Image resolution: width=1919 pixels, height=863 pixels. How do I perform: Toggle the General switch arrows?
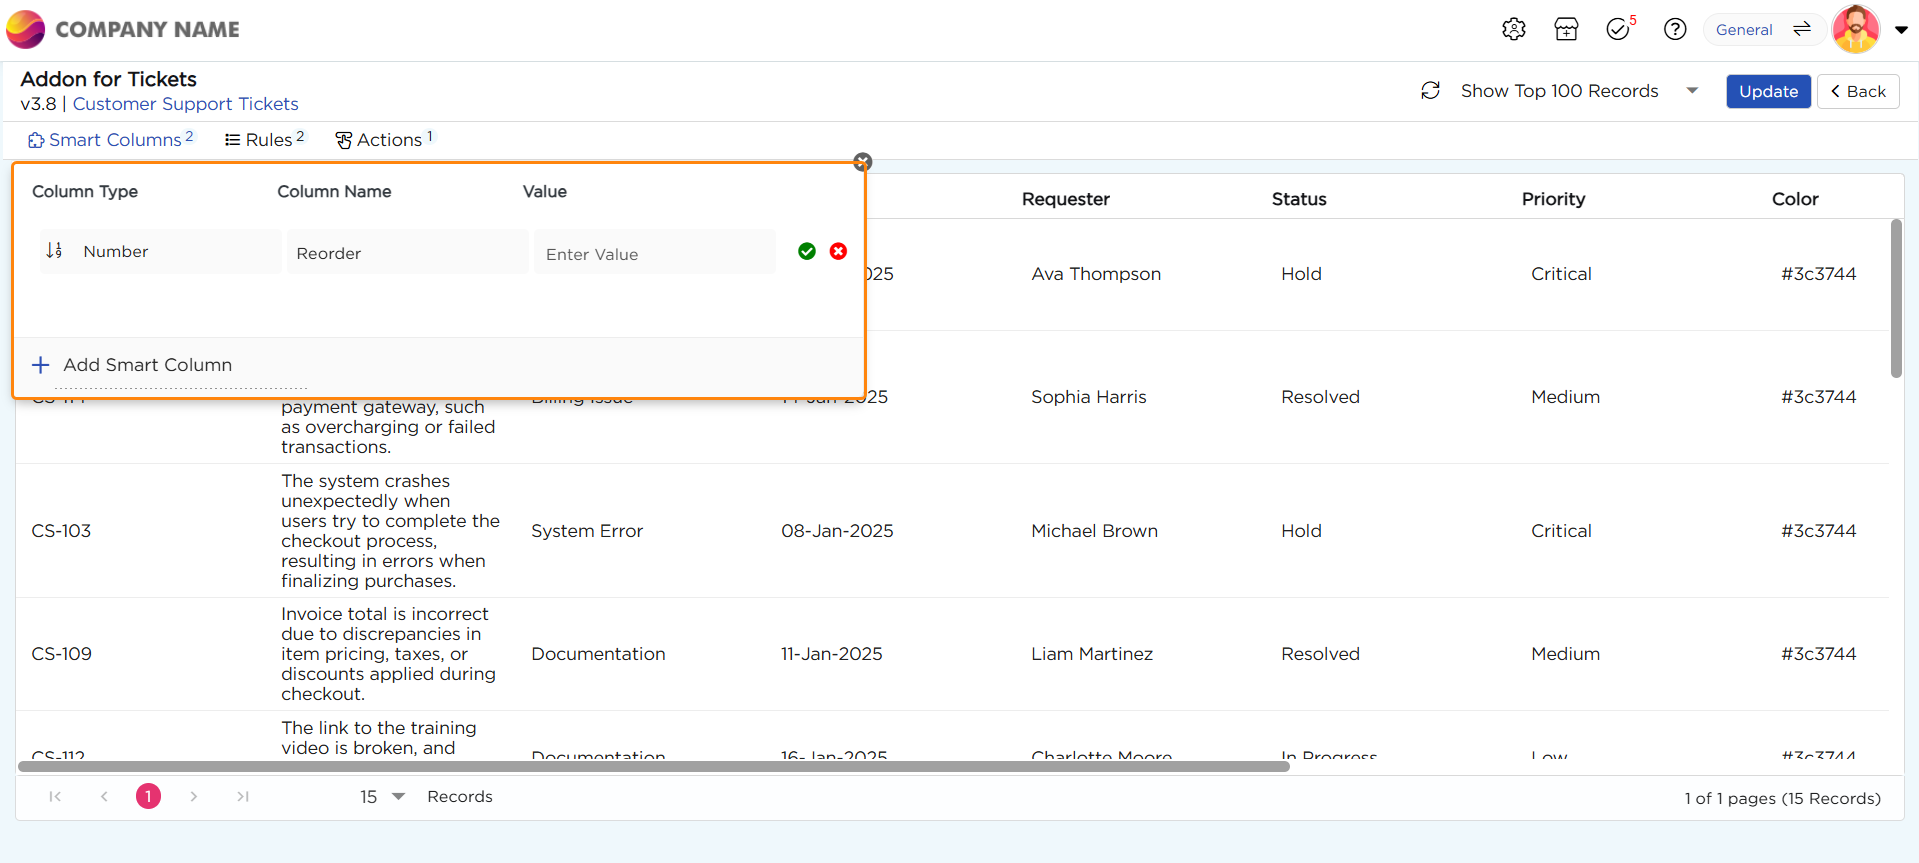(1802, 30)
